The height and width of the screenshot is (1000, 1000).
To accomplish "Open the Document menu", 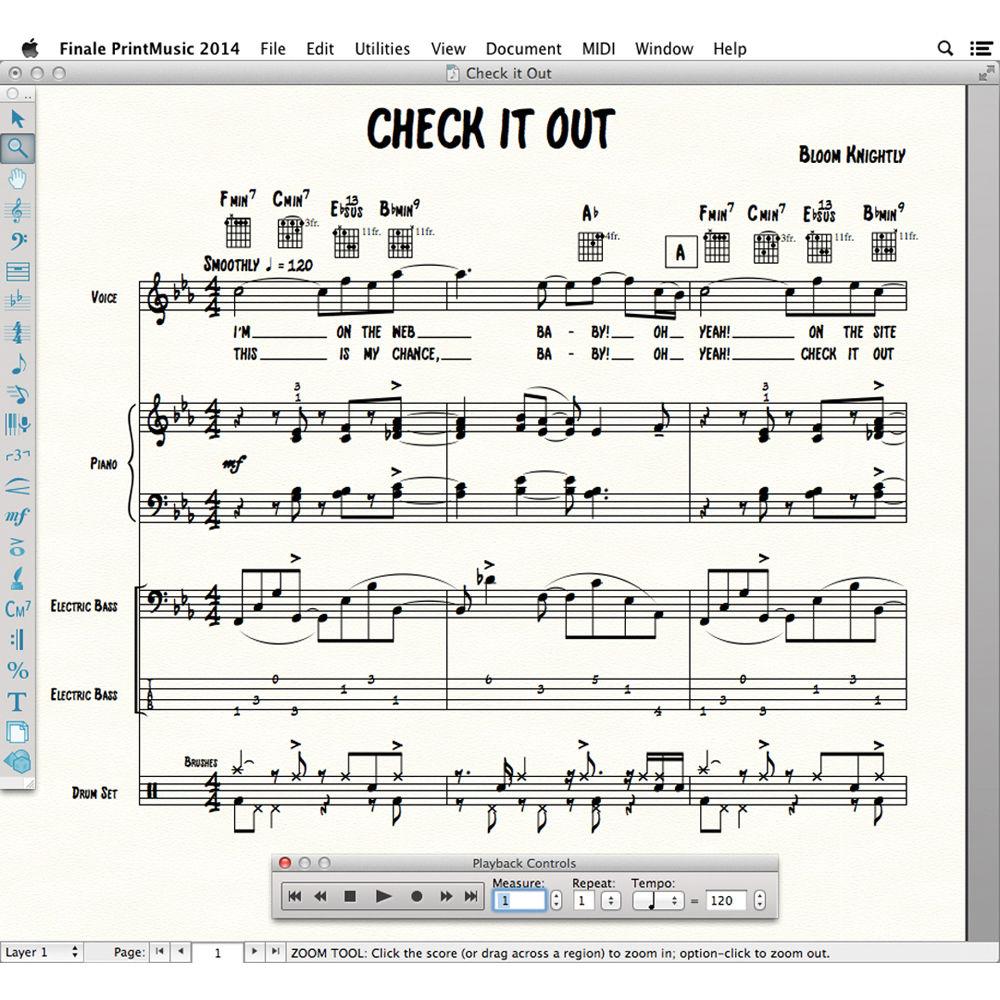I will pyautogui.click(x=524, y=48).
